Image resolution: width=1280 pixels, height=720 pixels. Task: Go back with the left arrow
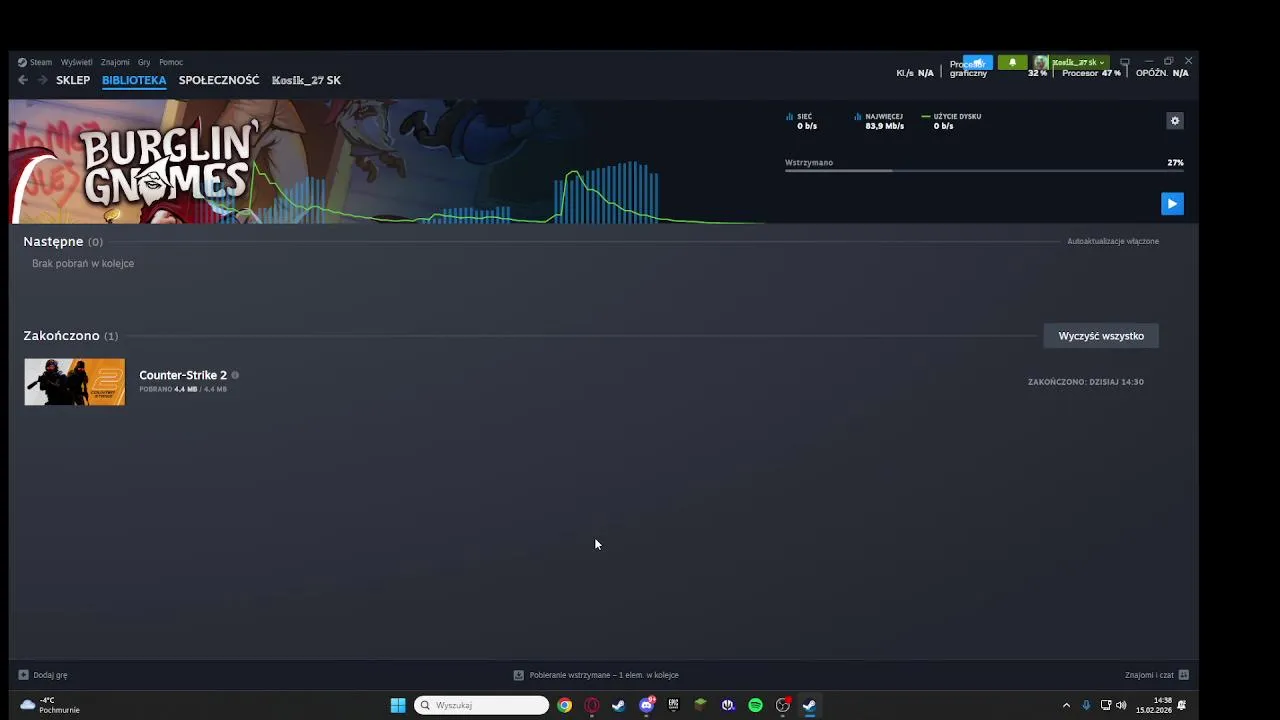click(23, 80)
